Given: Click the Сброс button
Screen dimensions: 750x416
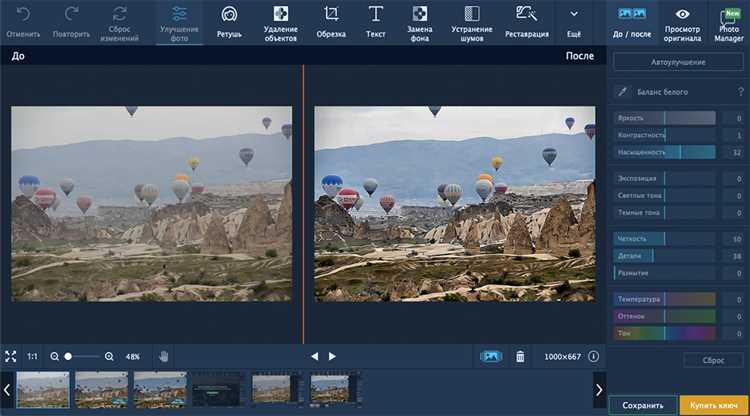Looking at the screenshot, I should point(713,360).
